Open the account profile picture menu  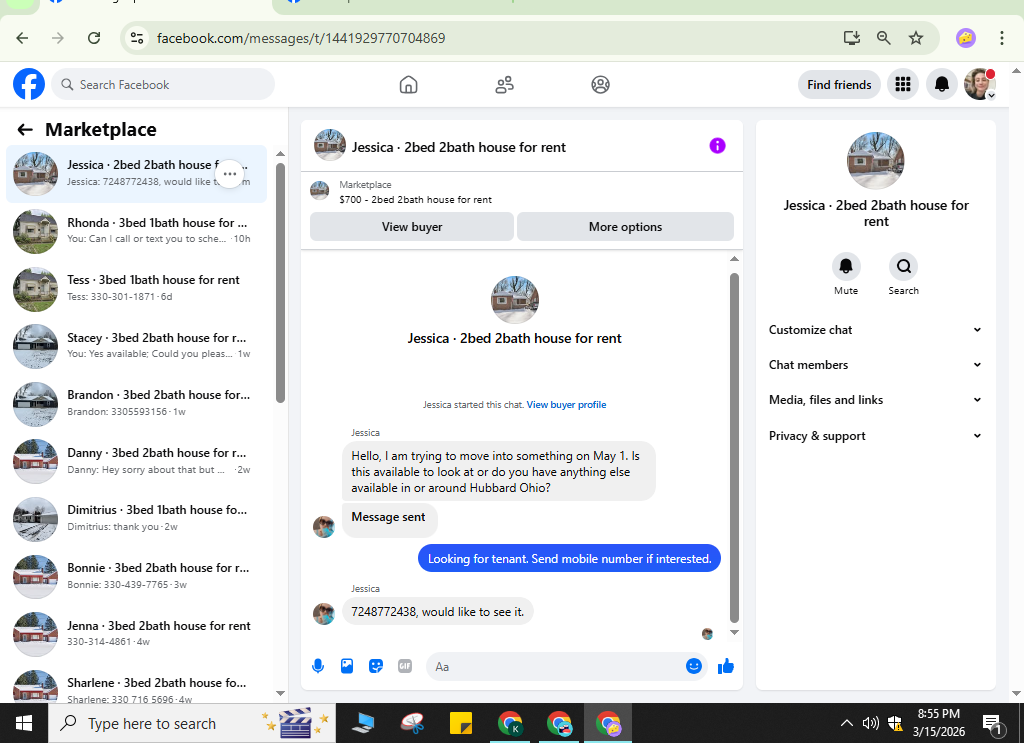980,84
